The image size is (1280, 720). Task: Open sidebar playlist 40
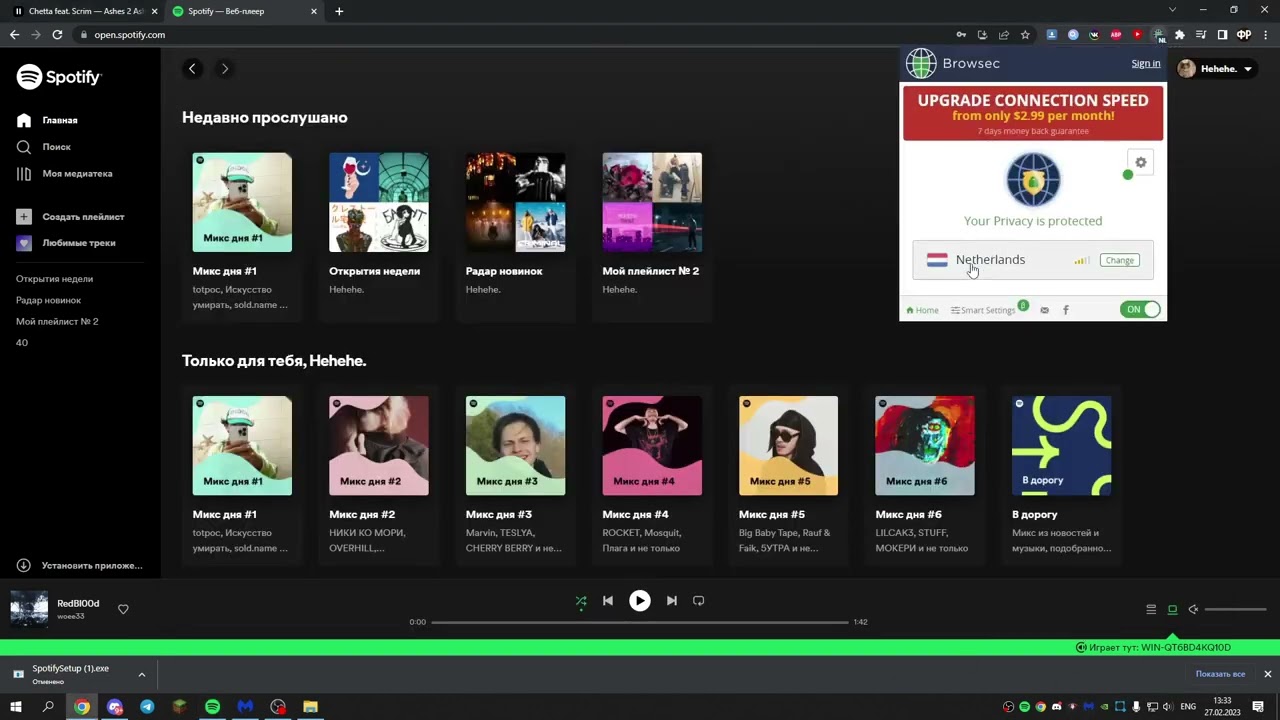(22, 343)
